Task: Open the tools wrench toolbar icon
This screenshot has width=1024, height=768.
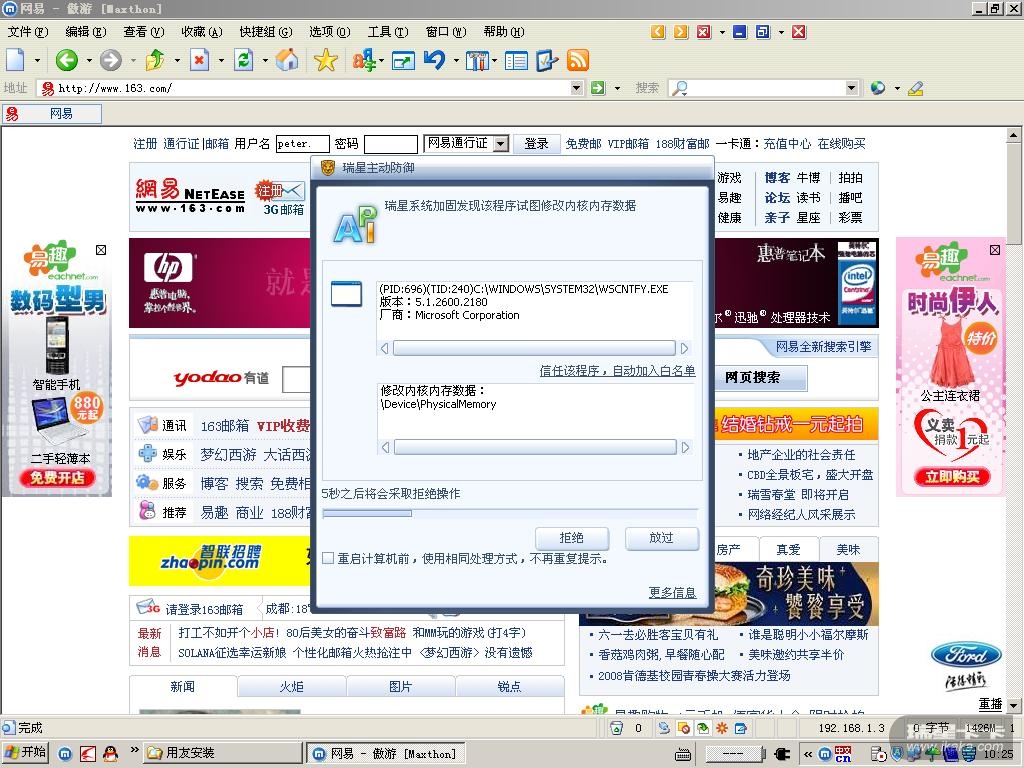Action: pyautogui.click(x=477, y=61)
